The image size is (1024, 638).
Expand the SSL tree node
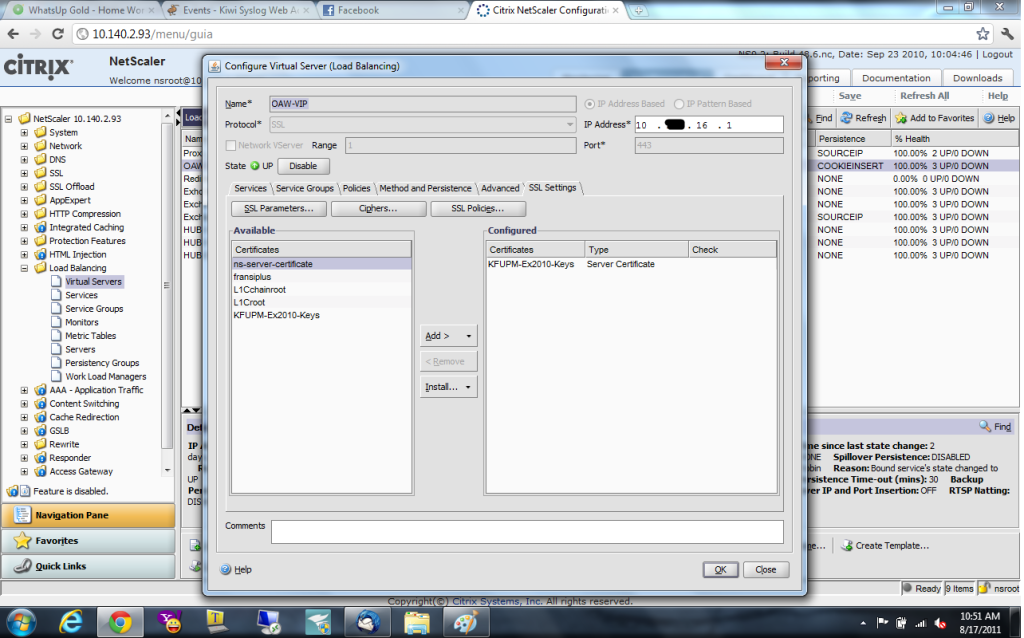pyautogui.click(x=24, y=174)
